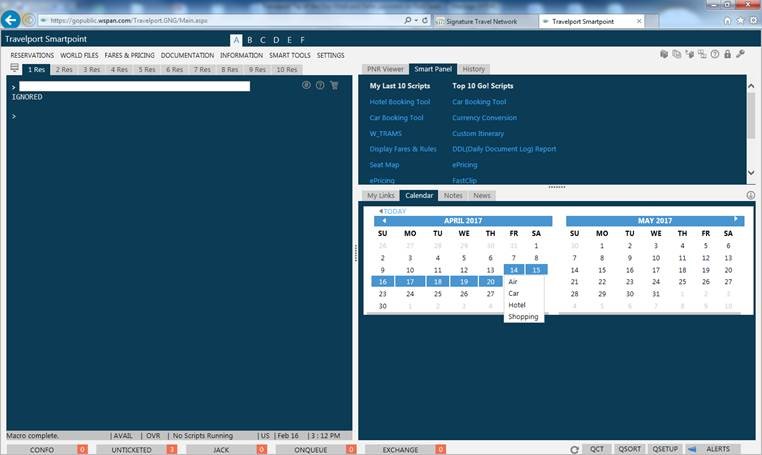Screen dimensions: 762x455
Task: Switch to the History tab
Action: (473, 69)
